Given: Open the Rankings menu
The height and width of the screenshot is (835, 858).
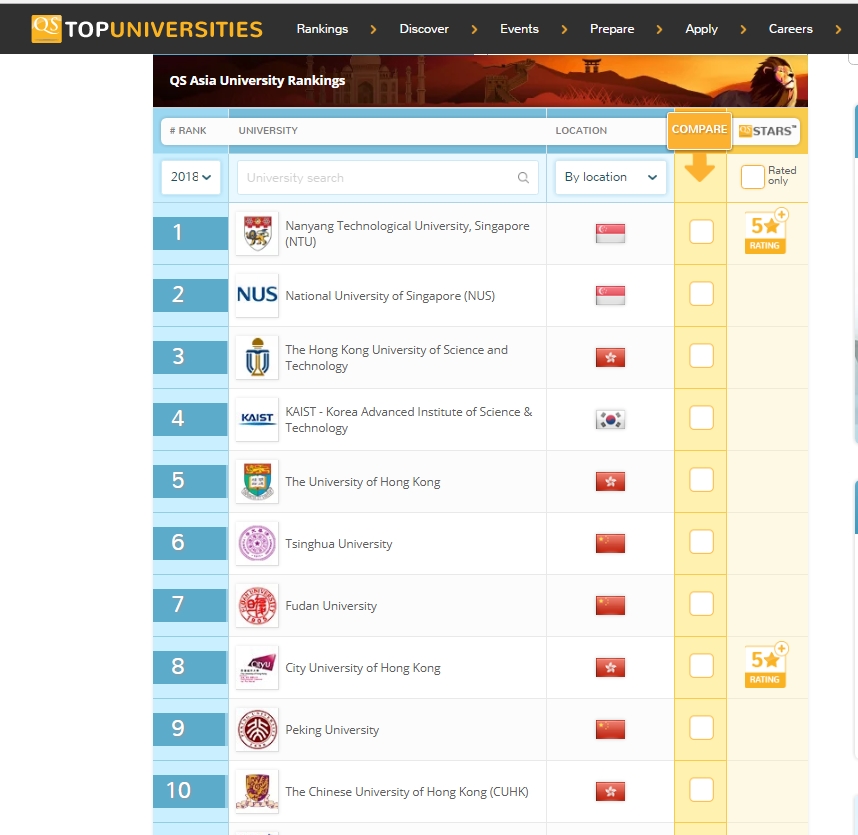Looking at the screenshot, I should coord(322,28).
